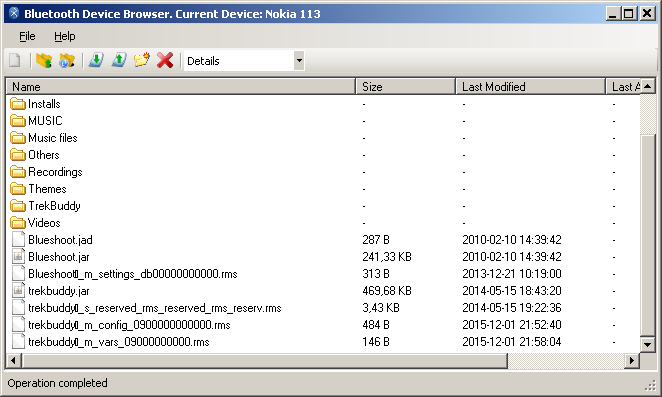The image size is (662, 397).
Task: Select trekbuddy0_m_config_0900000000000.rms file name
Action: click(x=129, y=325)
